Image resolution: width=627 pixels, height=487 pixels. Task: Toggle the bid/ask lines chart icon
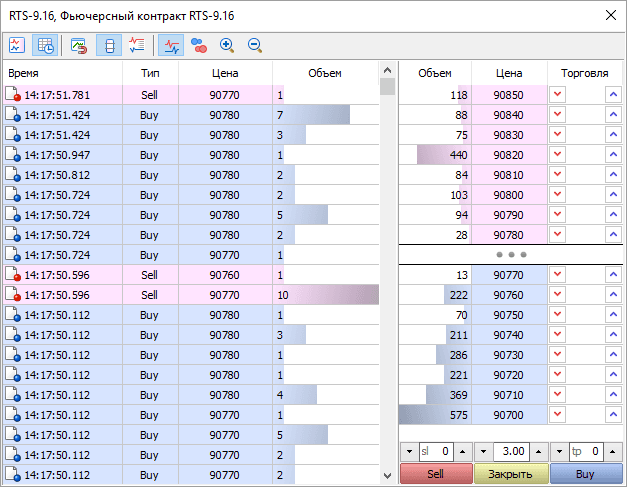pos(171,45)
